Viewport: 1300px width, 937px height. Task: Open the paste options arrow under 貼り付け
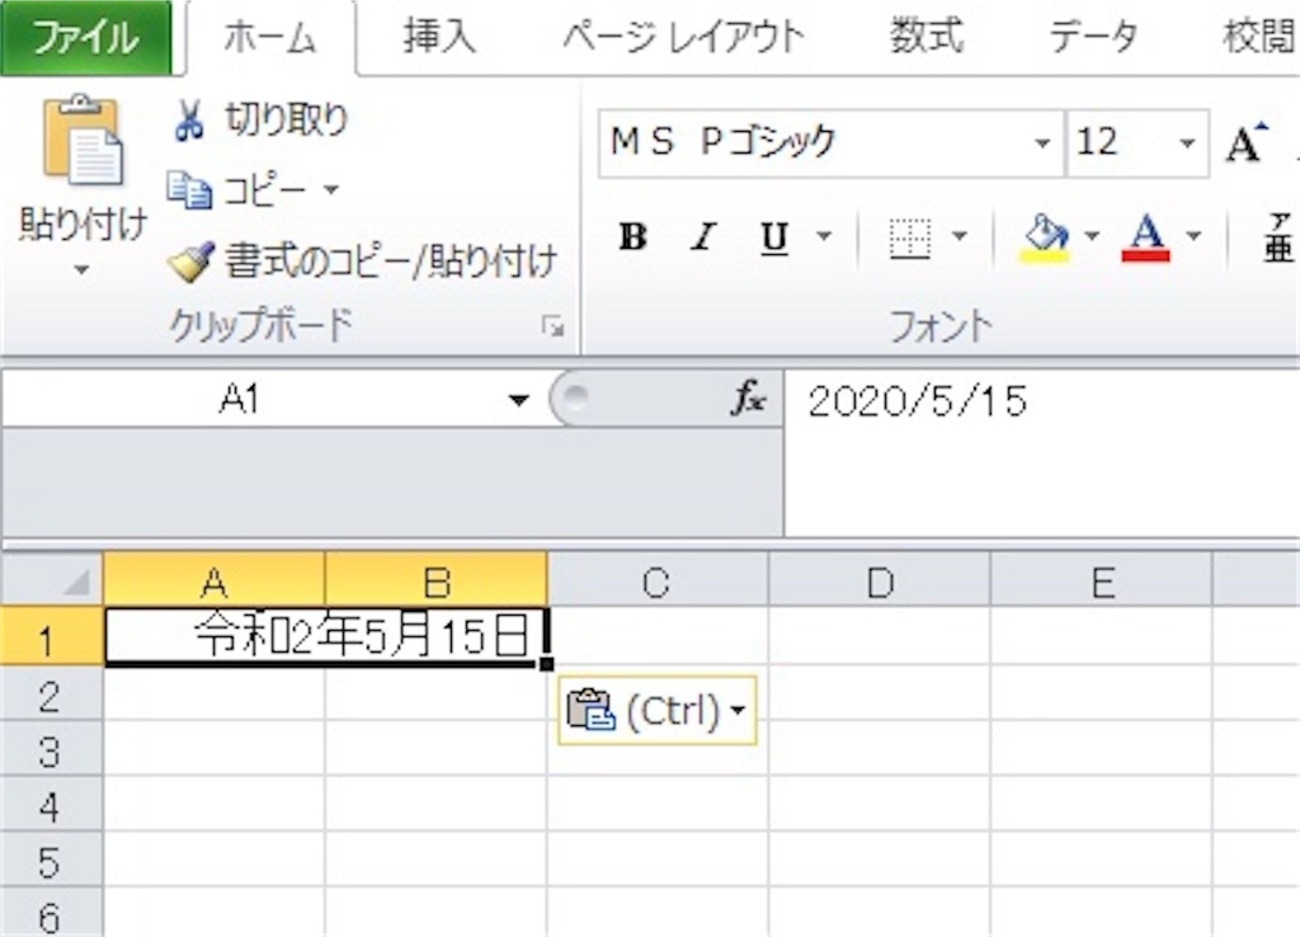[82, 269]
